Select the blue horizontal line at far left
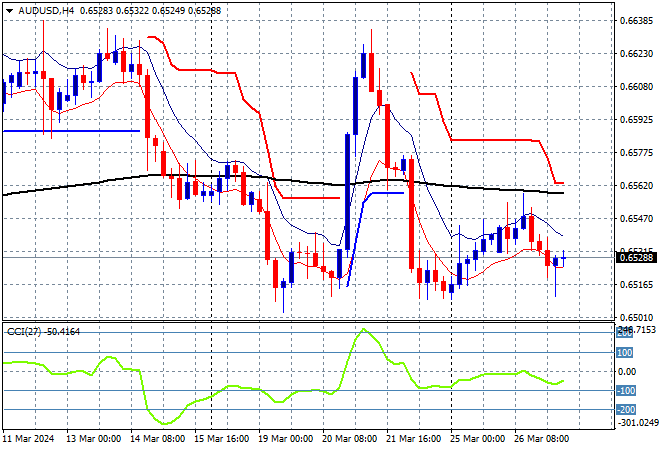Viewport: 660px width, 450px height. 70,131
